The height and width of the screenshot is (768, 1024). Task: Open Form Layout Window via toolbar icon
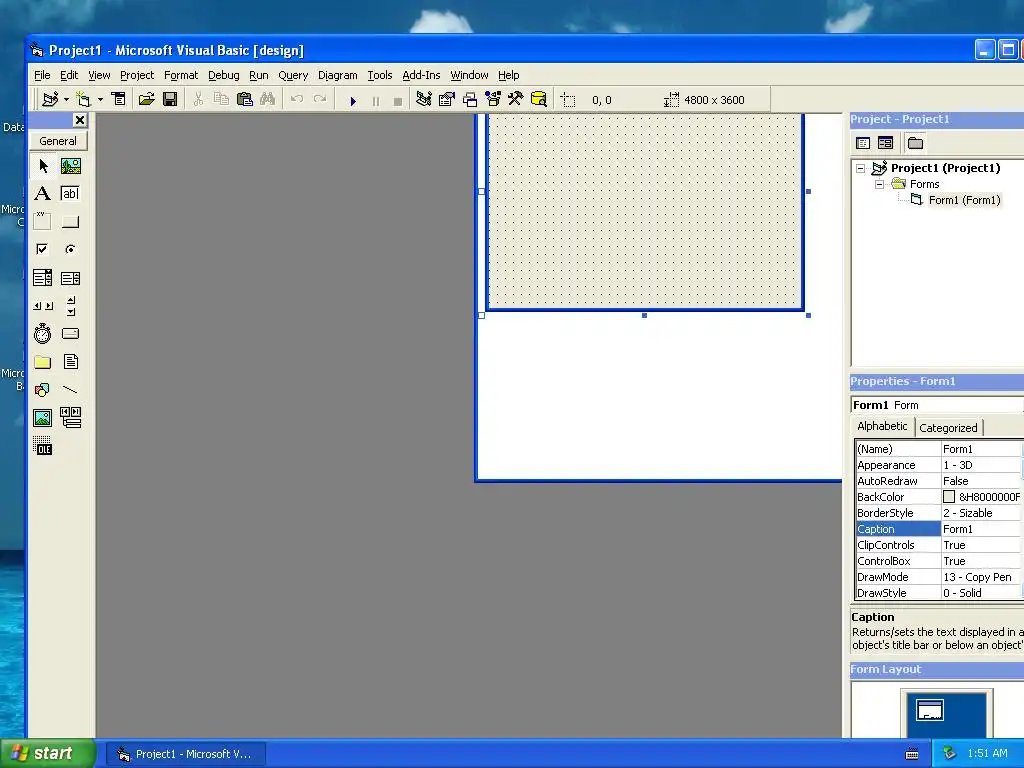point(470,99)
